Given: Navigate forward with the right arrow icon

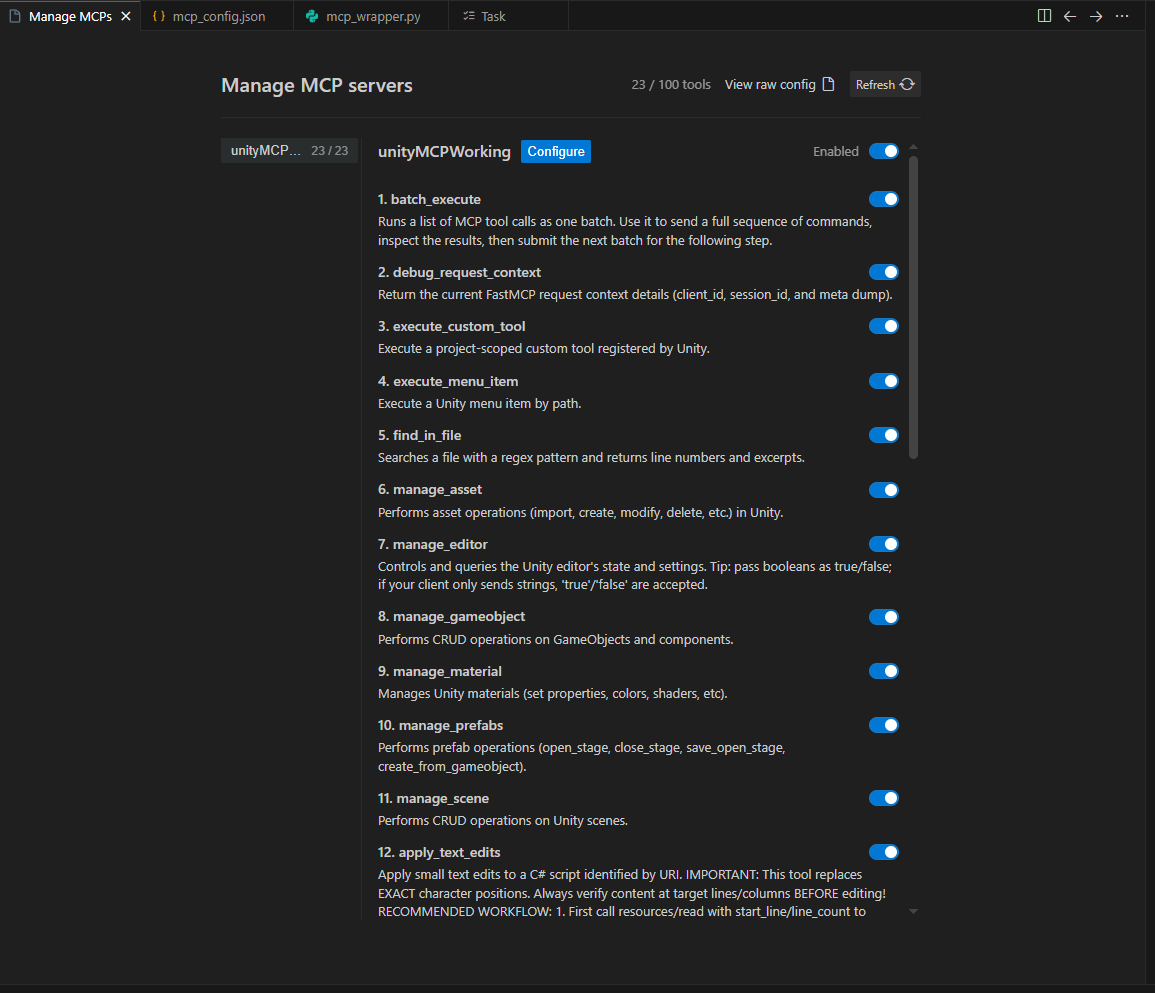Looking at the screenshot, I should (1096, 16).
